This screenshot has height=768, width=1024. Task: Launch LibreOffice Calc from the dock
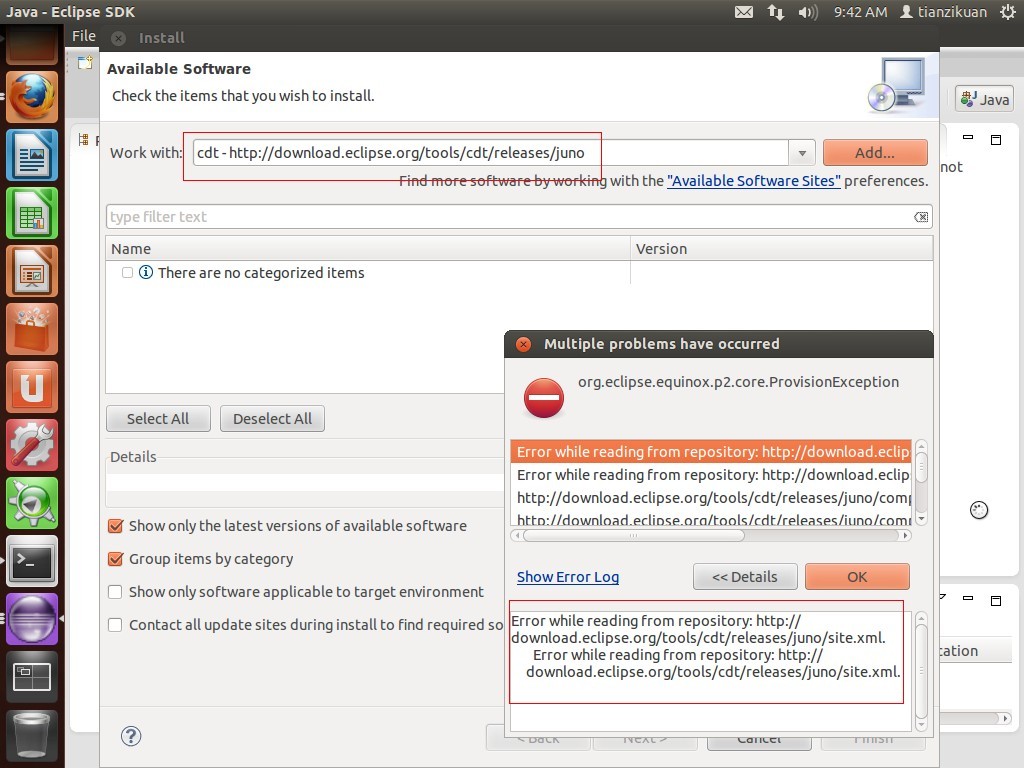point(31,213)
